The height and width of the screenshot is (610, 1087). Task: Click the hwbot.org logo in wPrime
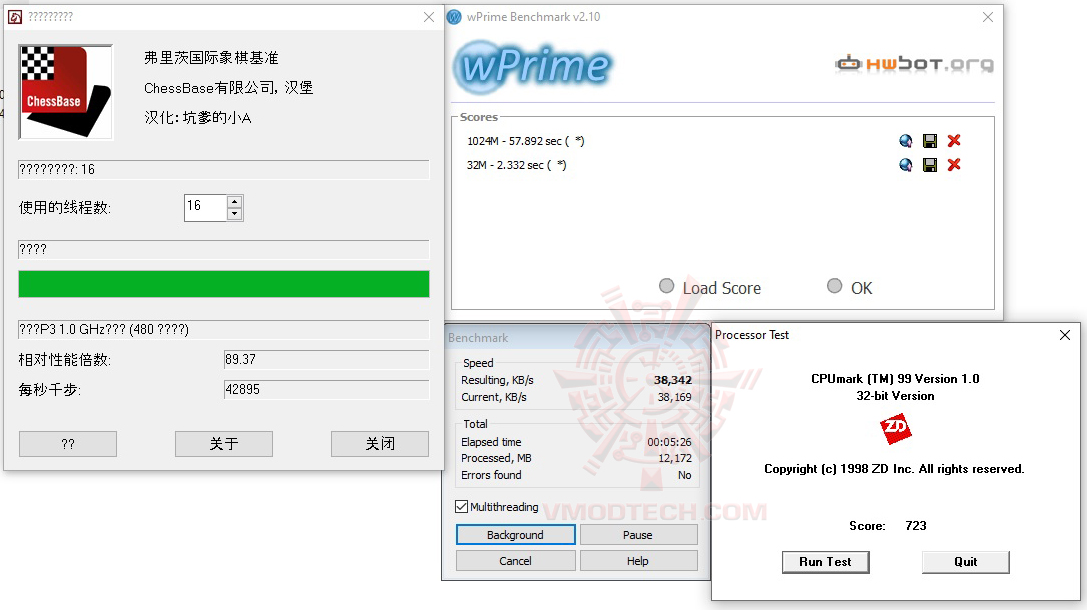(x=914, y=64)
